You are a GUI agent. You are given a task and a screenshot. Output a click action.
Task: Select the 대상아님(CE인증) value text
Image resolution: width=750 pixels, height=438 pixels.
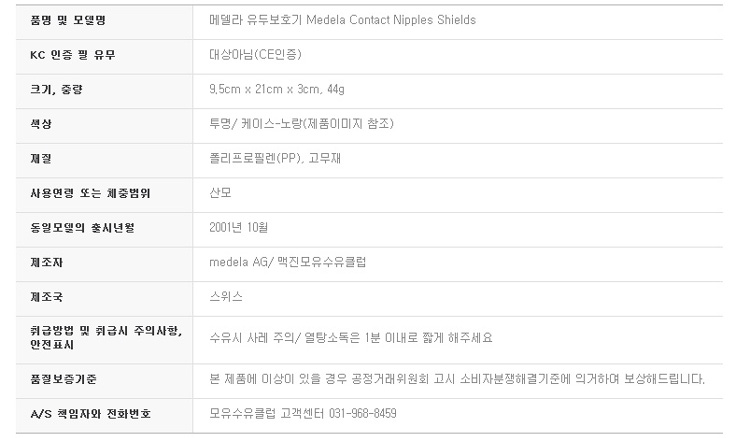pyautogui.click(x=255, y=55)
